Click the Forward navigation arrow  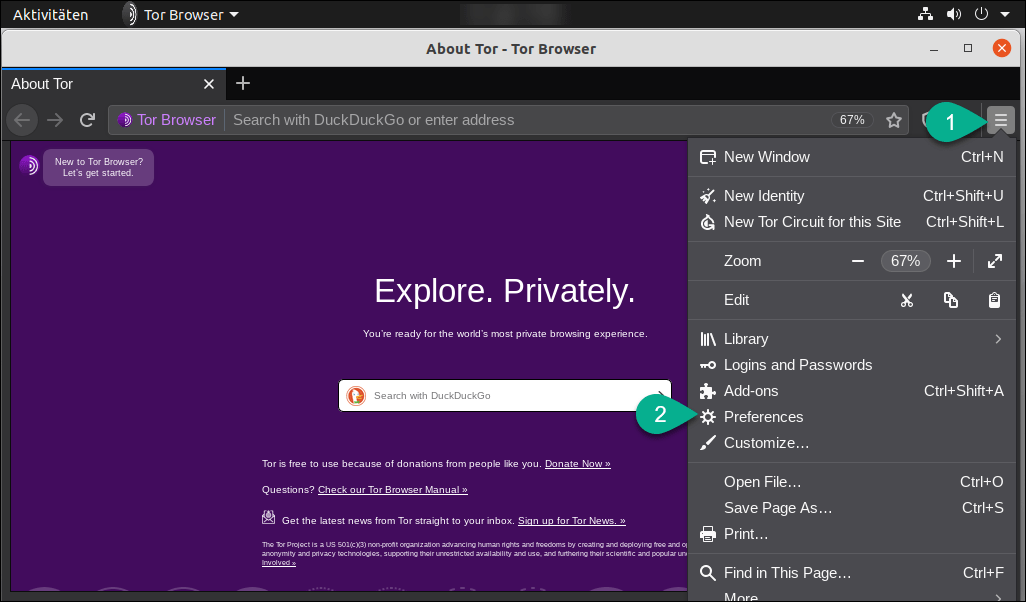click(x=55, y=120)
